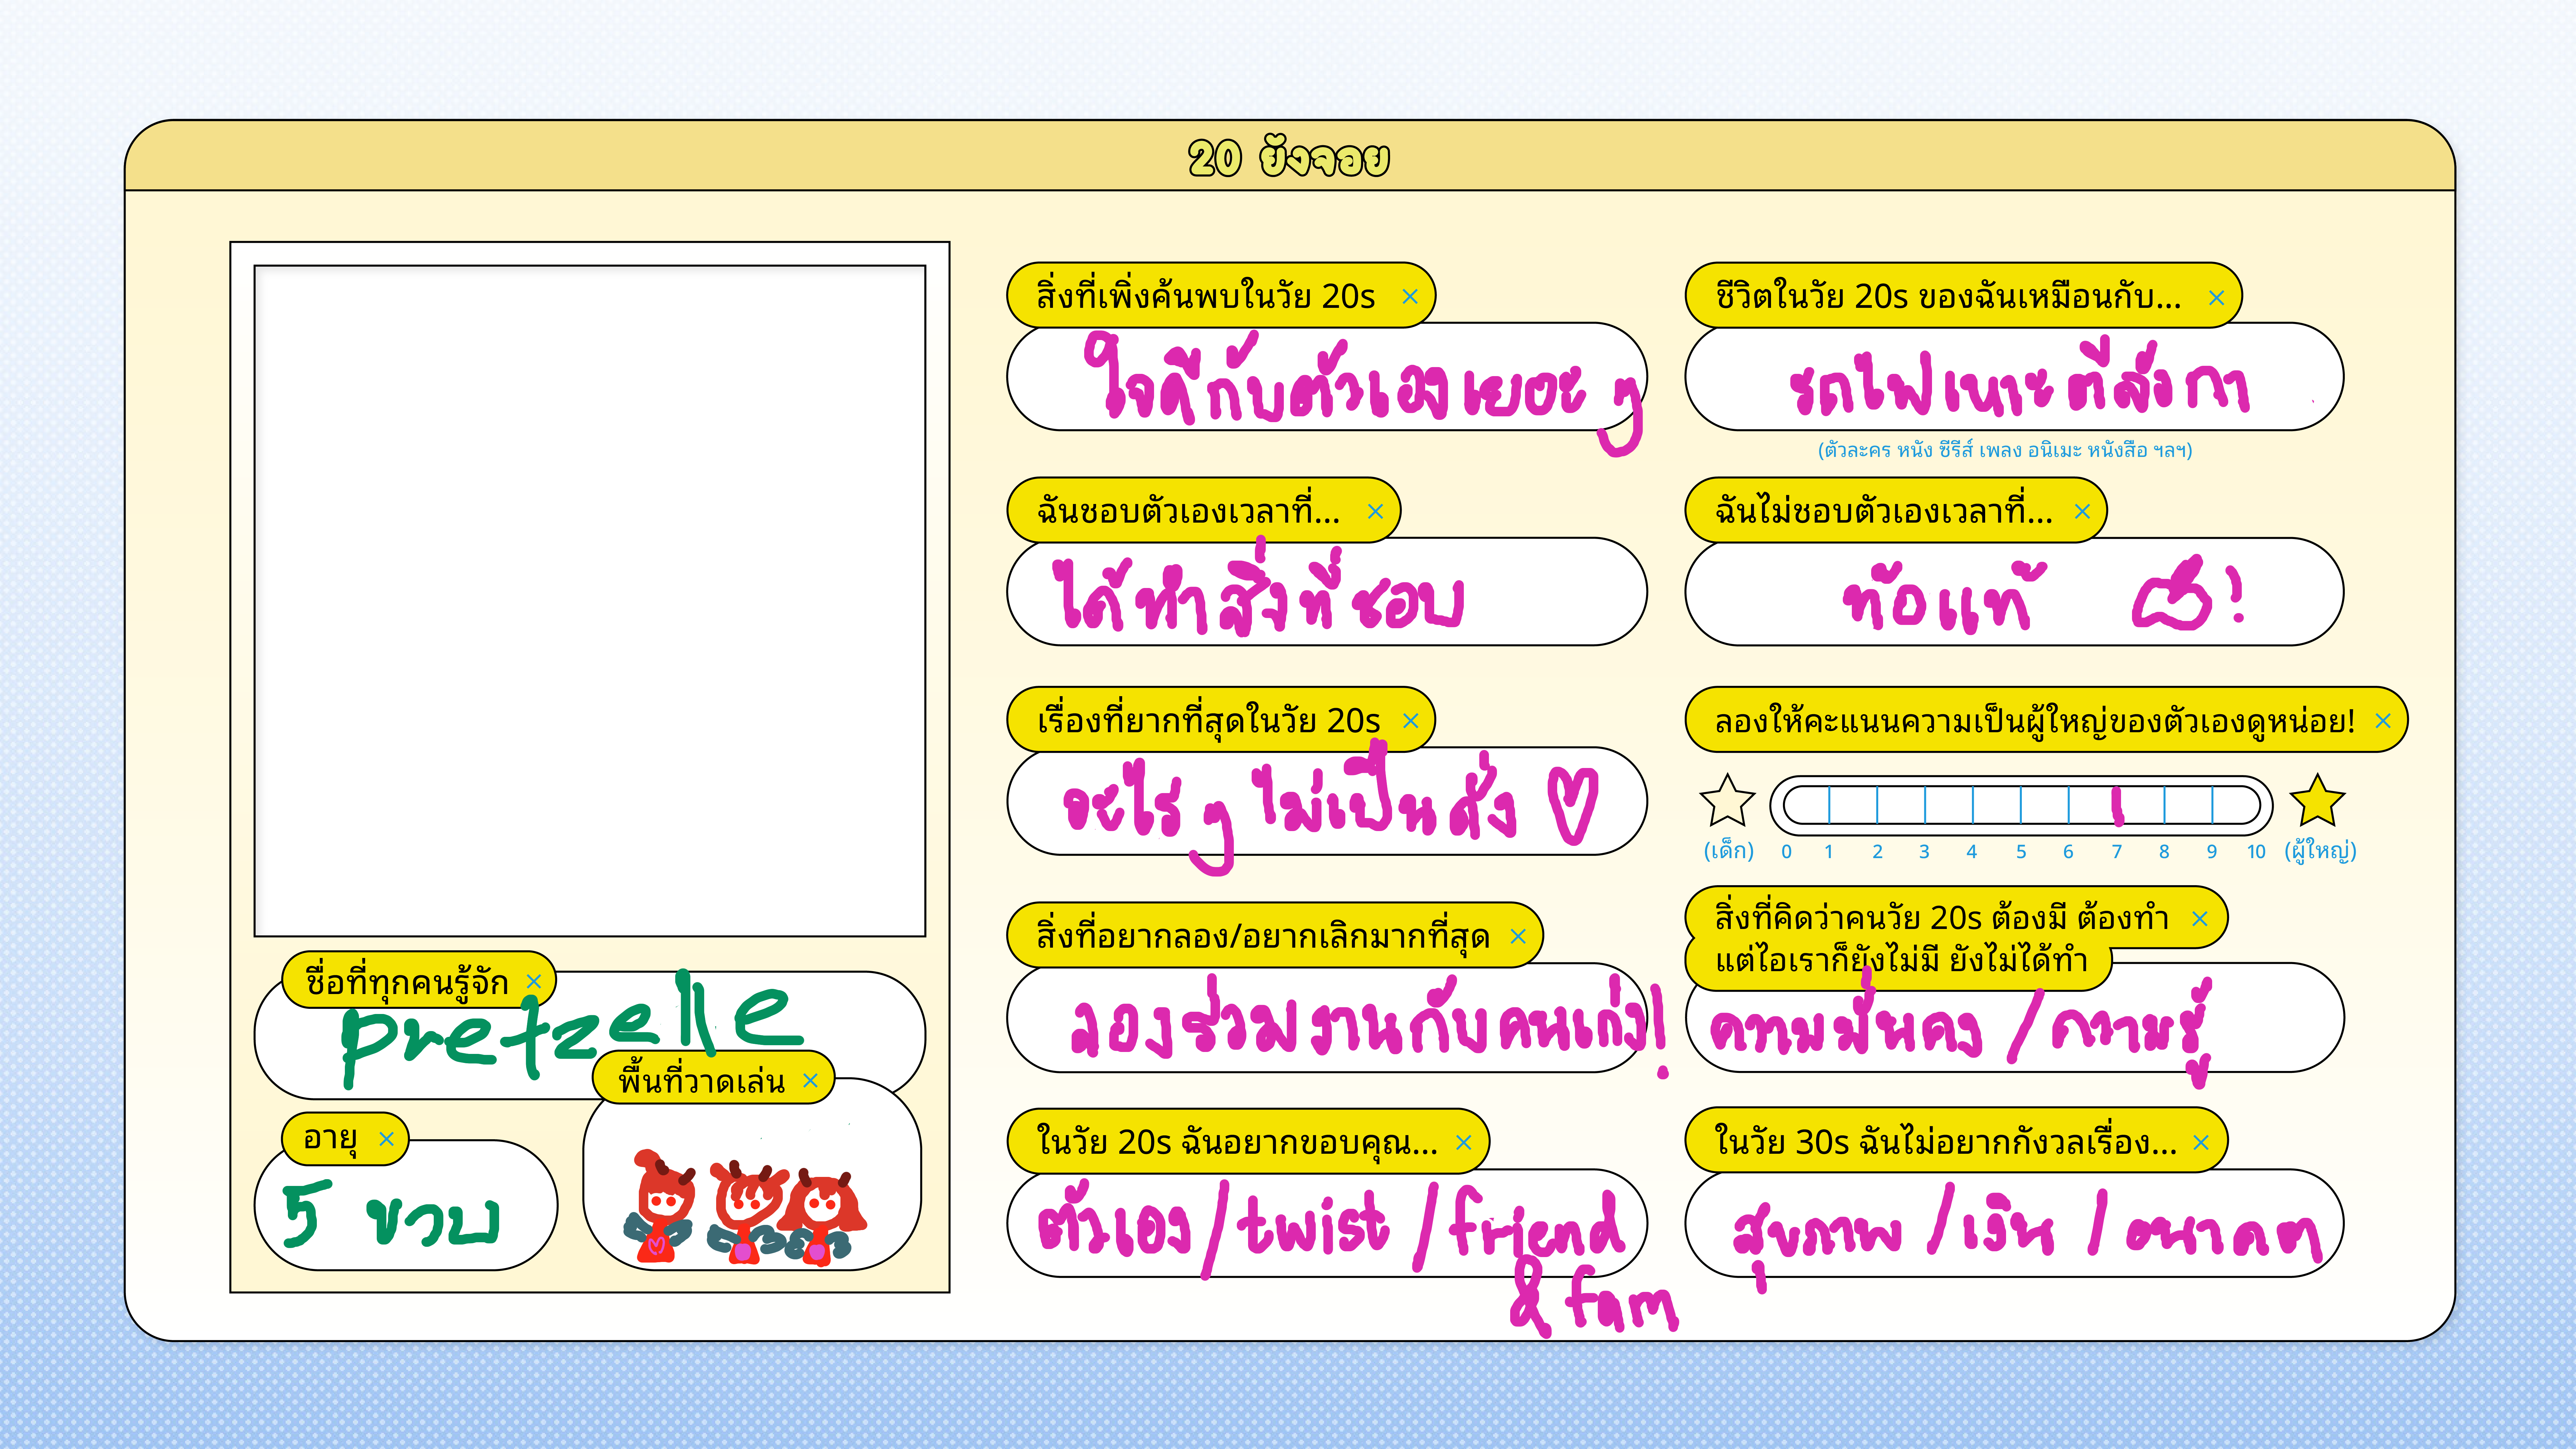2576x1449 pixels.
Task: Set the adulthood rating bar to 5
Action: coord(2021,805)
